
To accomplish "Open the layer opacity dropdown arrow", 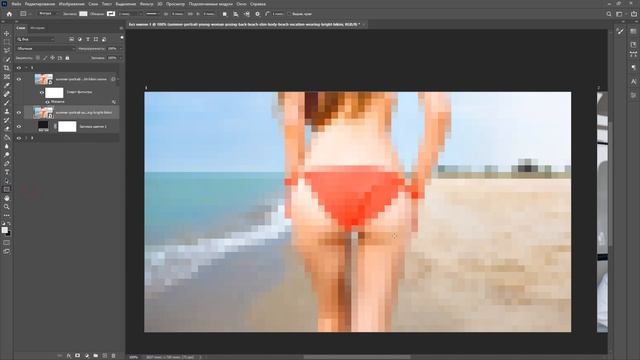I will (120, 49).
